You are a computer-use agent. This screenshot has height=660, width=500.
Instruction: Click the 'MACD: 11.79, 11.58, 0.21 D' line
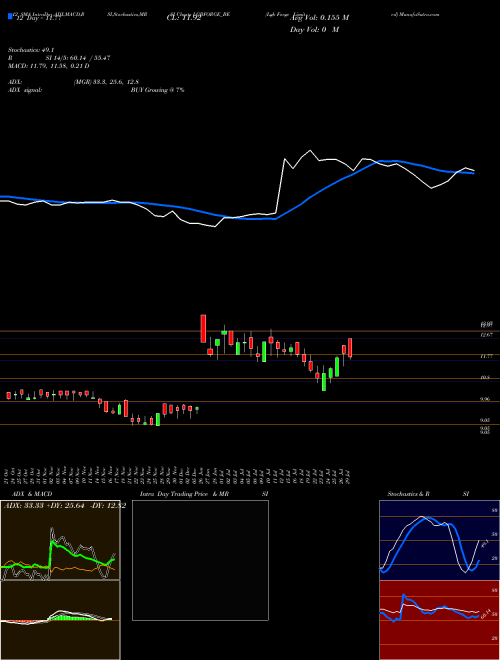point(48,66)
